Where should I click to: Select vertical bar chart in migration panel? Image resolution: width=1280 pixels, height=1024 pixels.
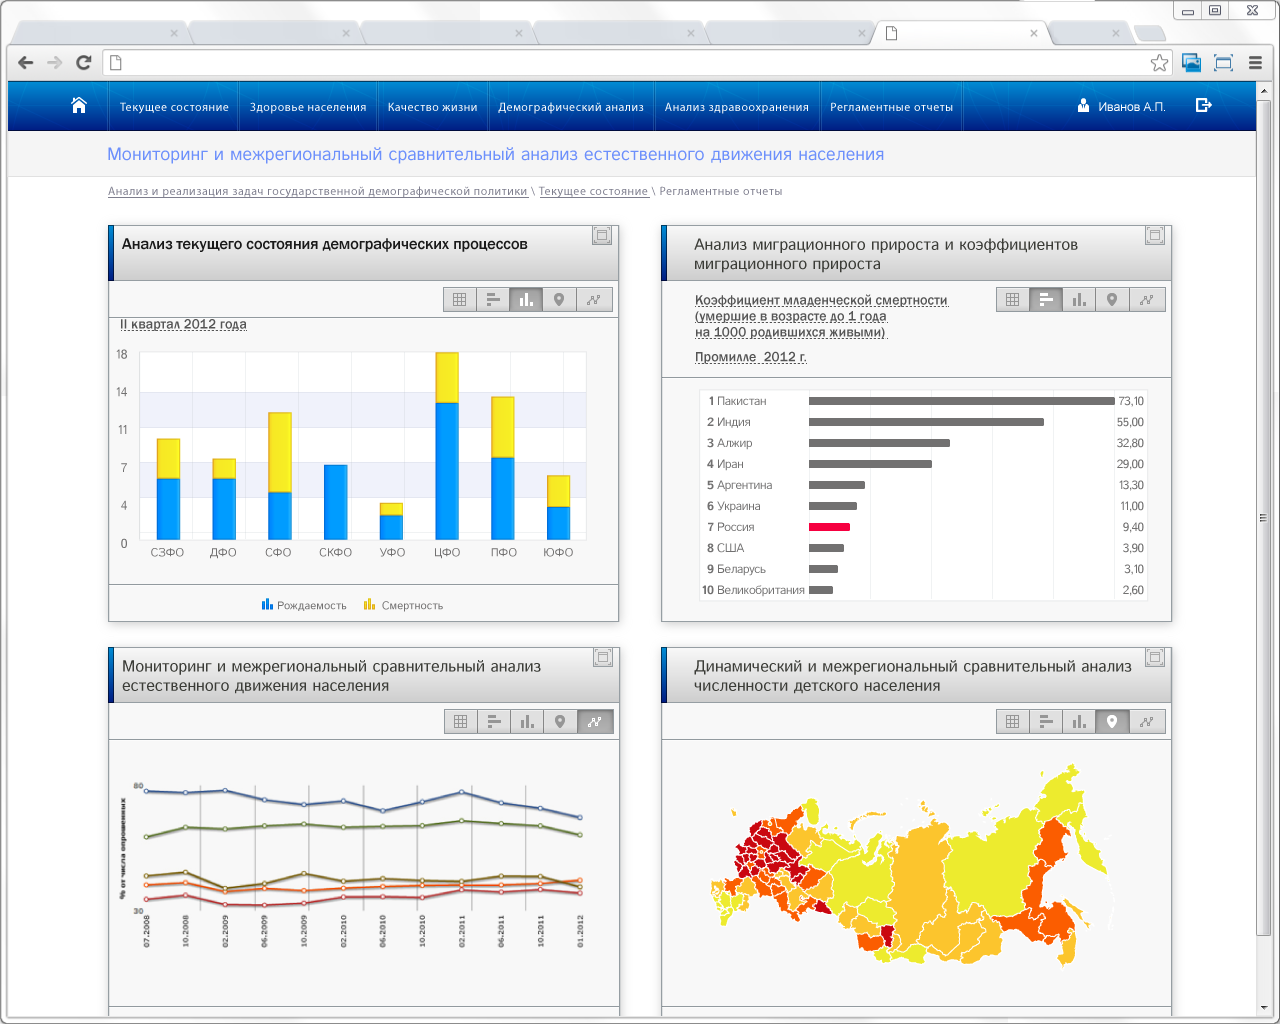tap(1079, 300)
